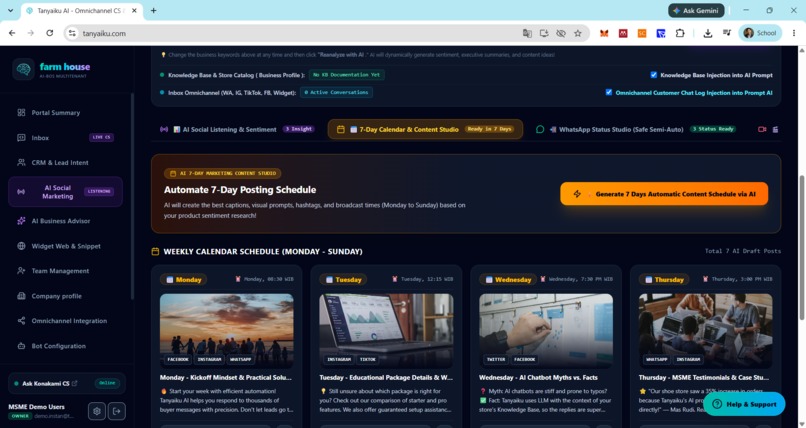
Task: Open Monday post sunset thumbnail
Action: (227, 330)
